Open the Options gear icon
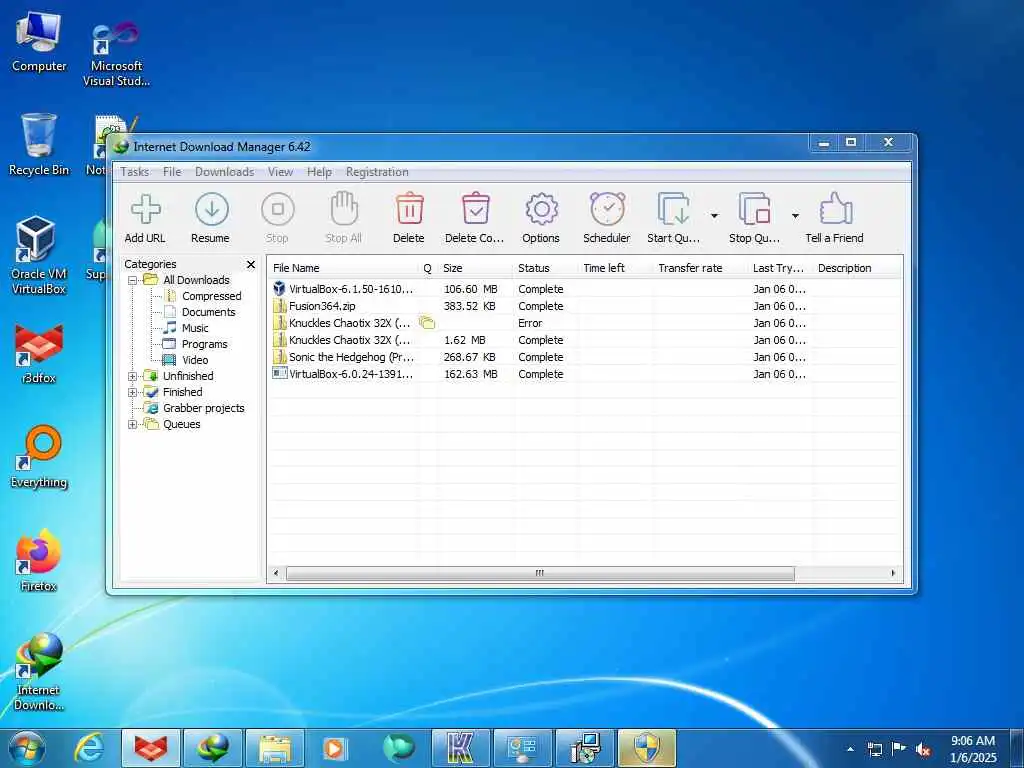The height and width of the screenshot is (768, 1024). pos(541,210)
